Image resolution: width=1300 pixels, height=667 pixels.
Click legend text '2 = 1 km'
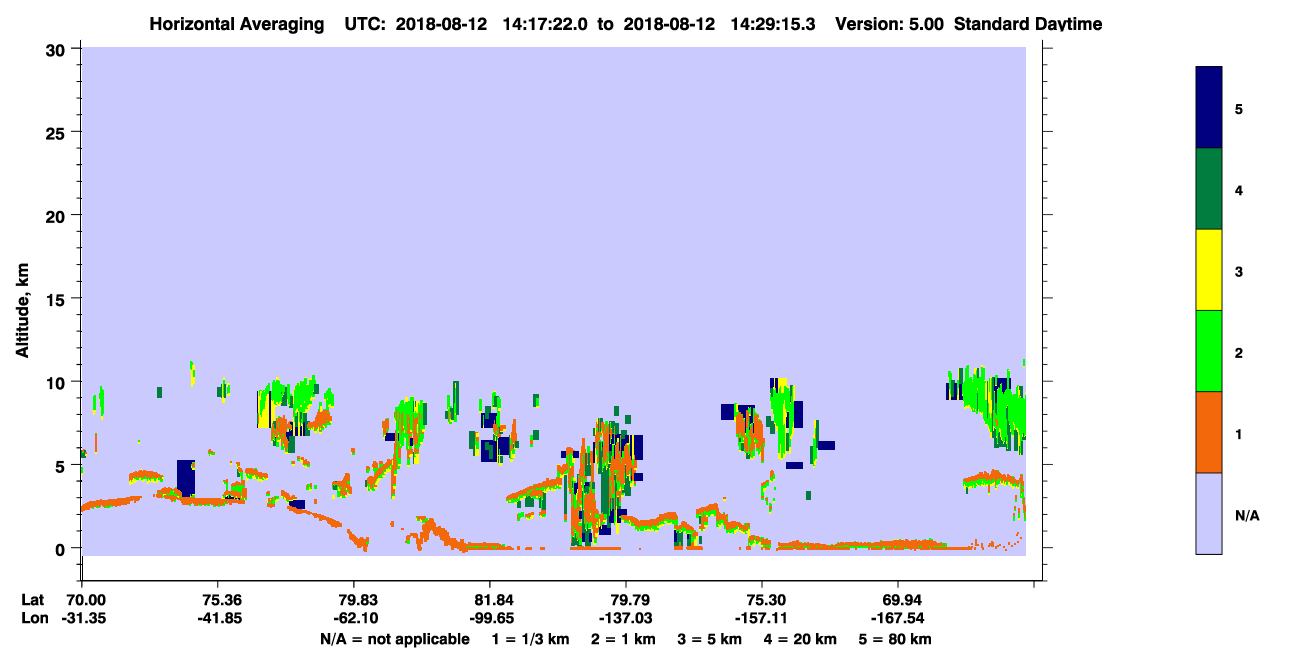[624, 639]
